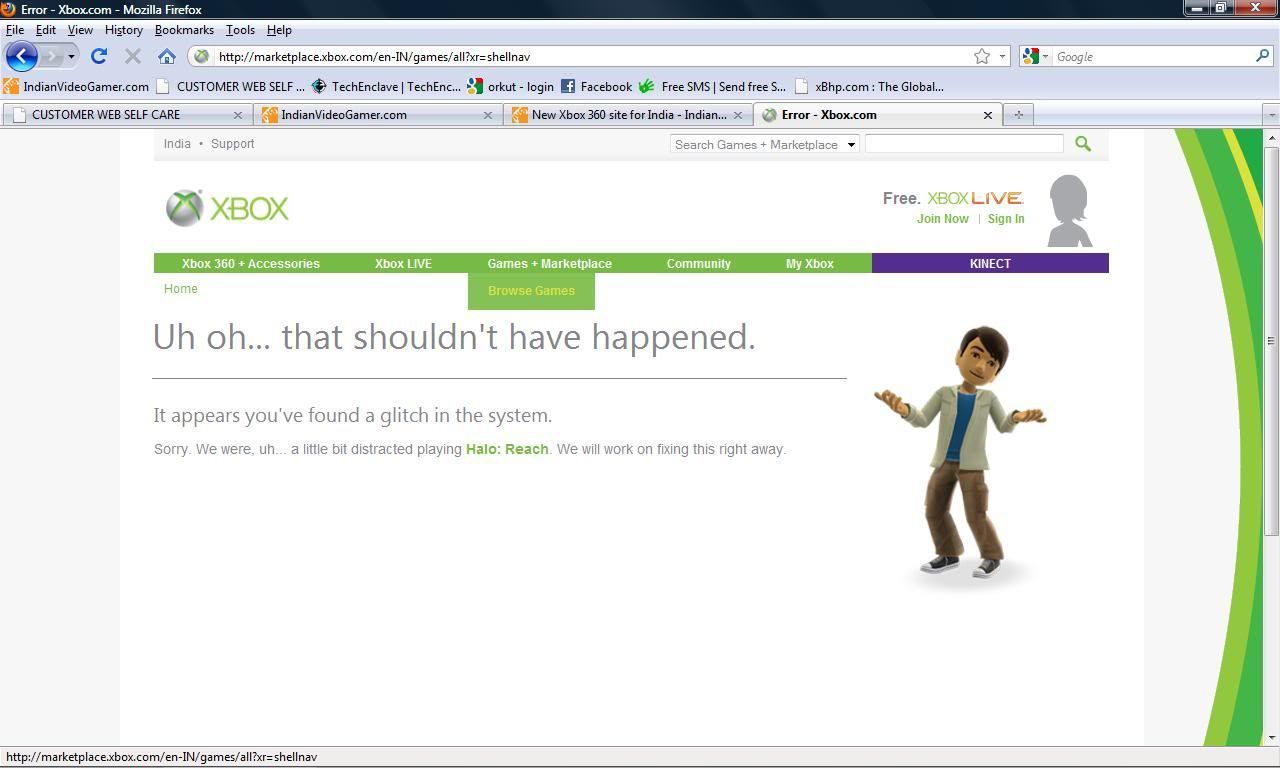
Task: Select Browse Games from the submenu
Action: pos(531,291)
